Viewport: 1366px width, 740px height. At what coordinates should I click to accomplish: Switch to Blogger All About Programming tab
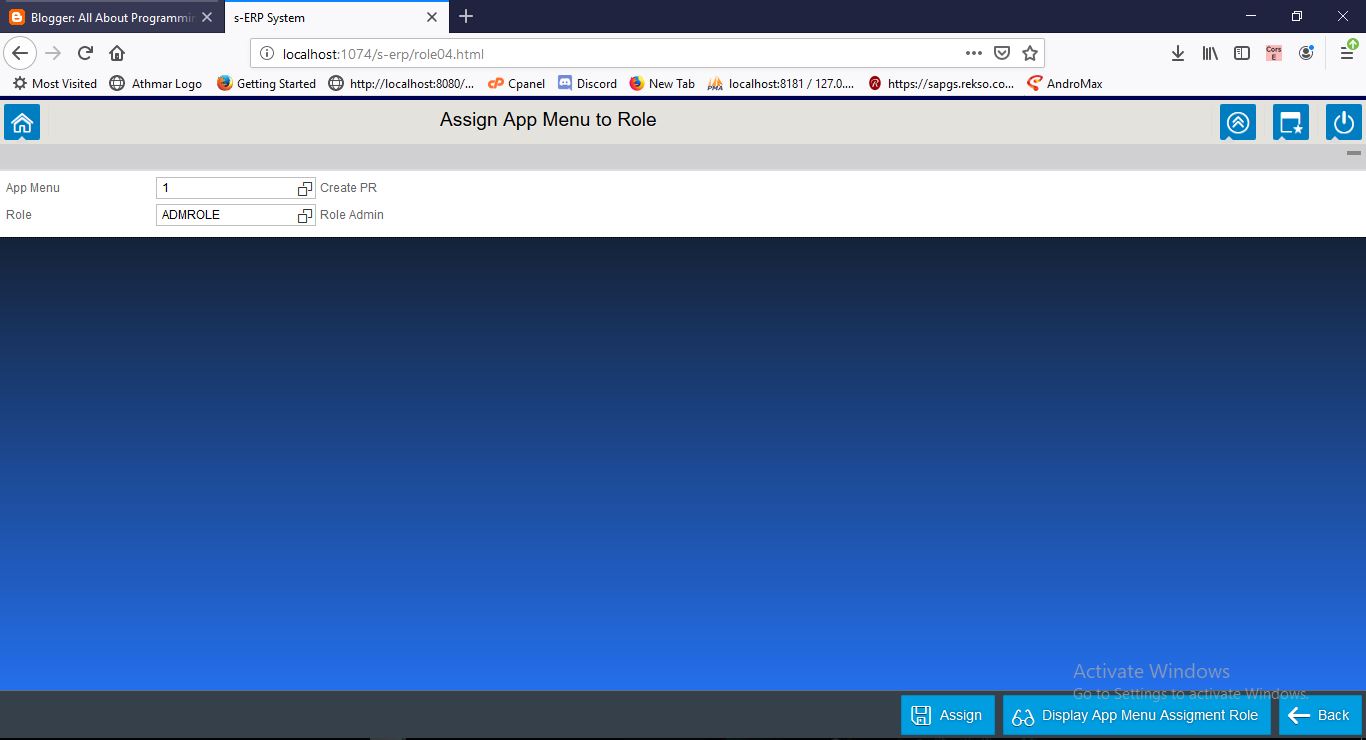coord(110,17)
